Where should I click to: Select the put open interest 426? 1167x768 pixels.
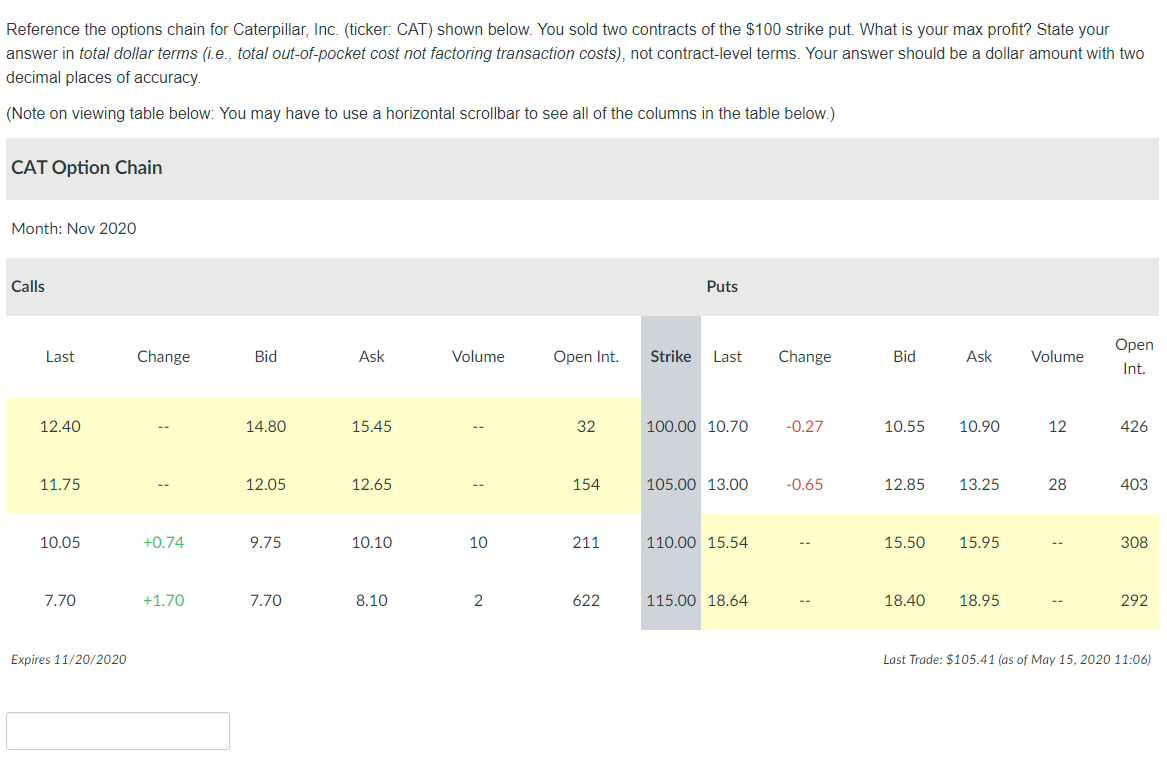pos(1134,426)
